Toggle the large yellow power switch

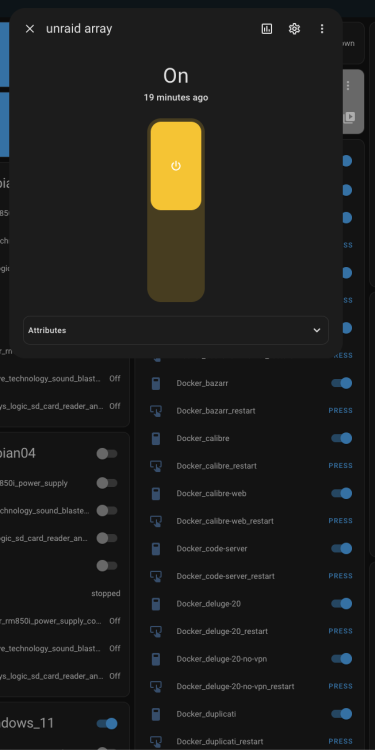pos(176,210)
